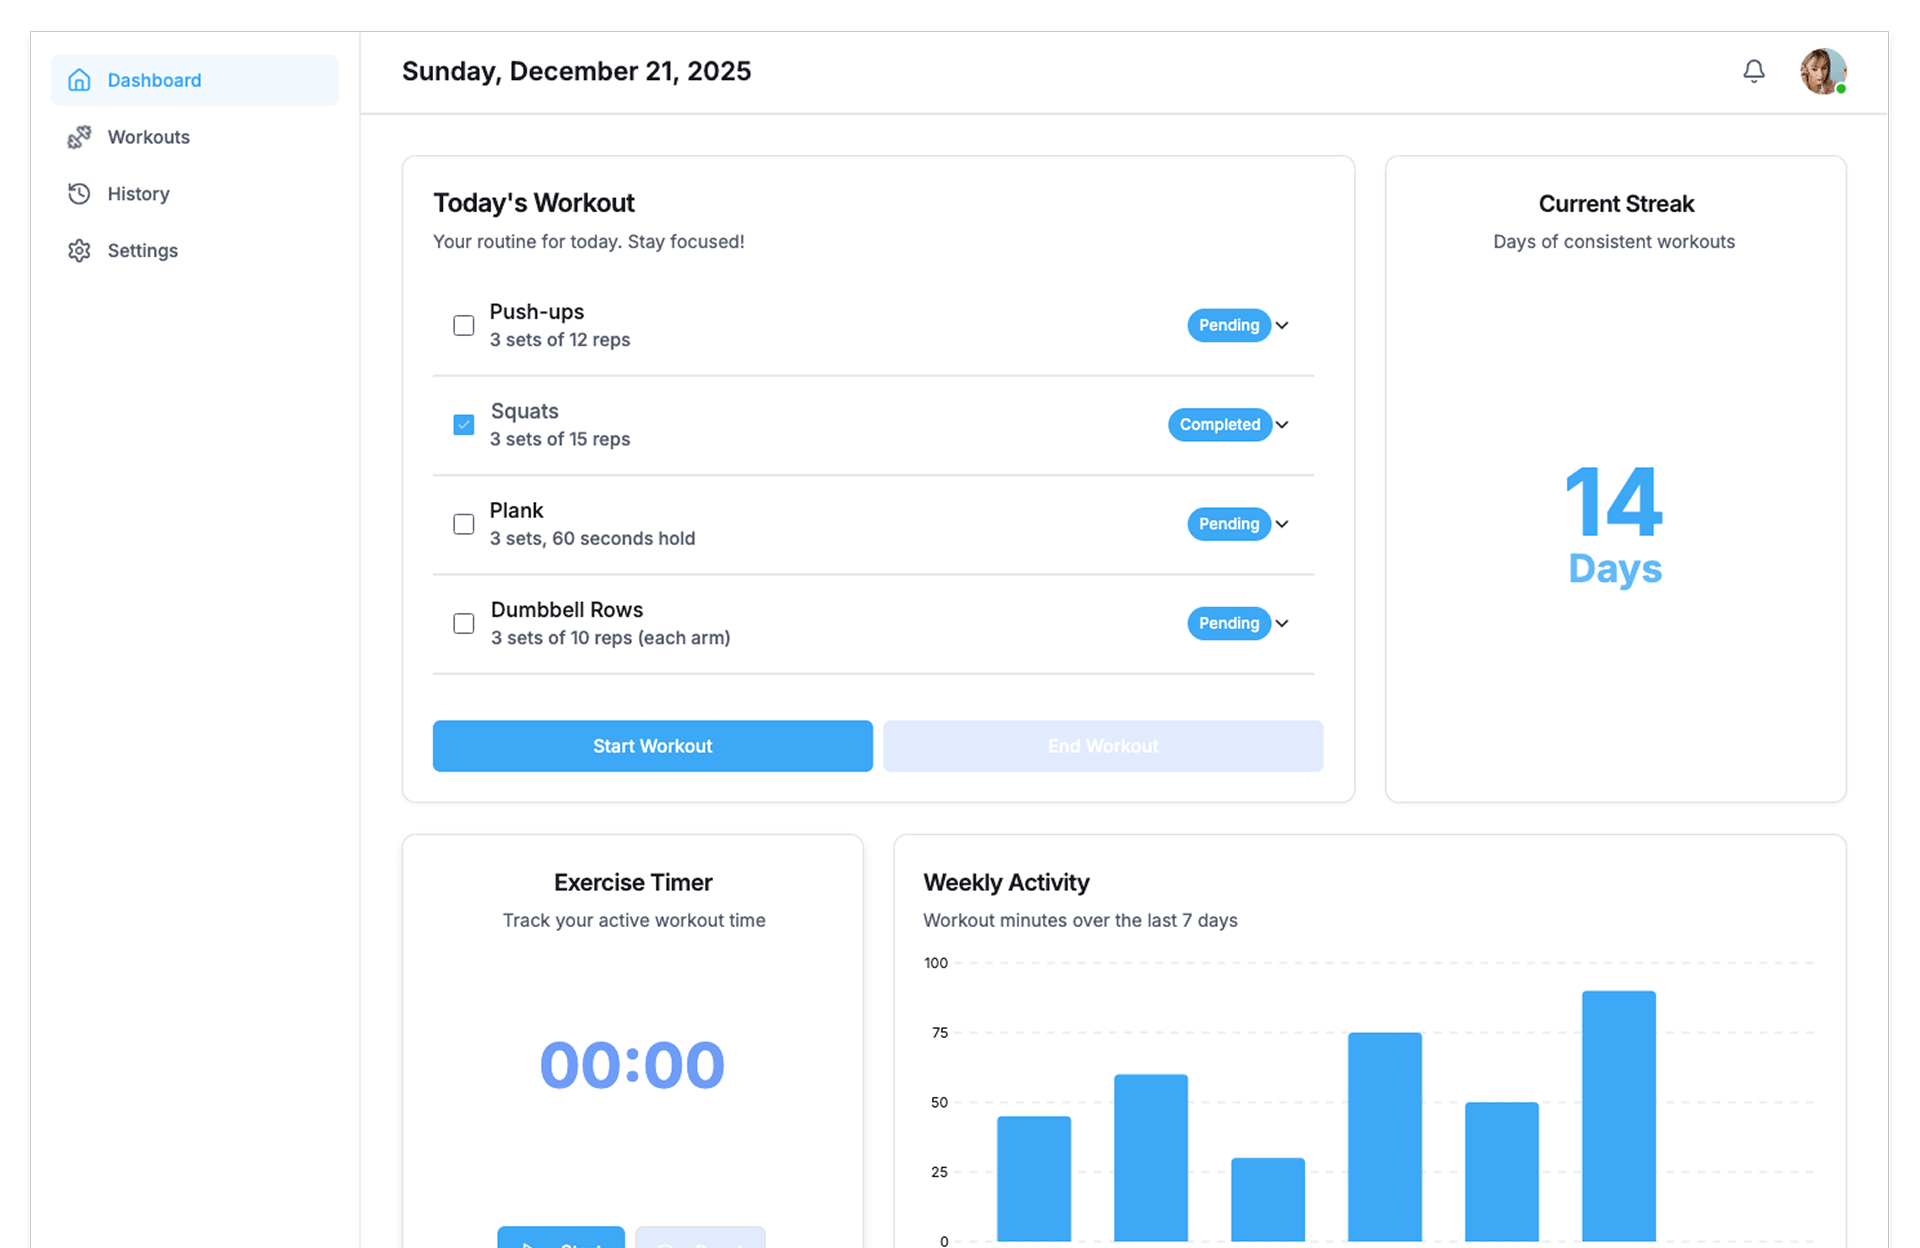Click the Settings gear icon
1920x1248 pixels.
(x=79, y=251)
